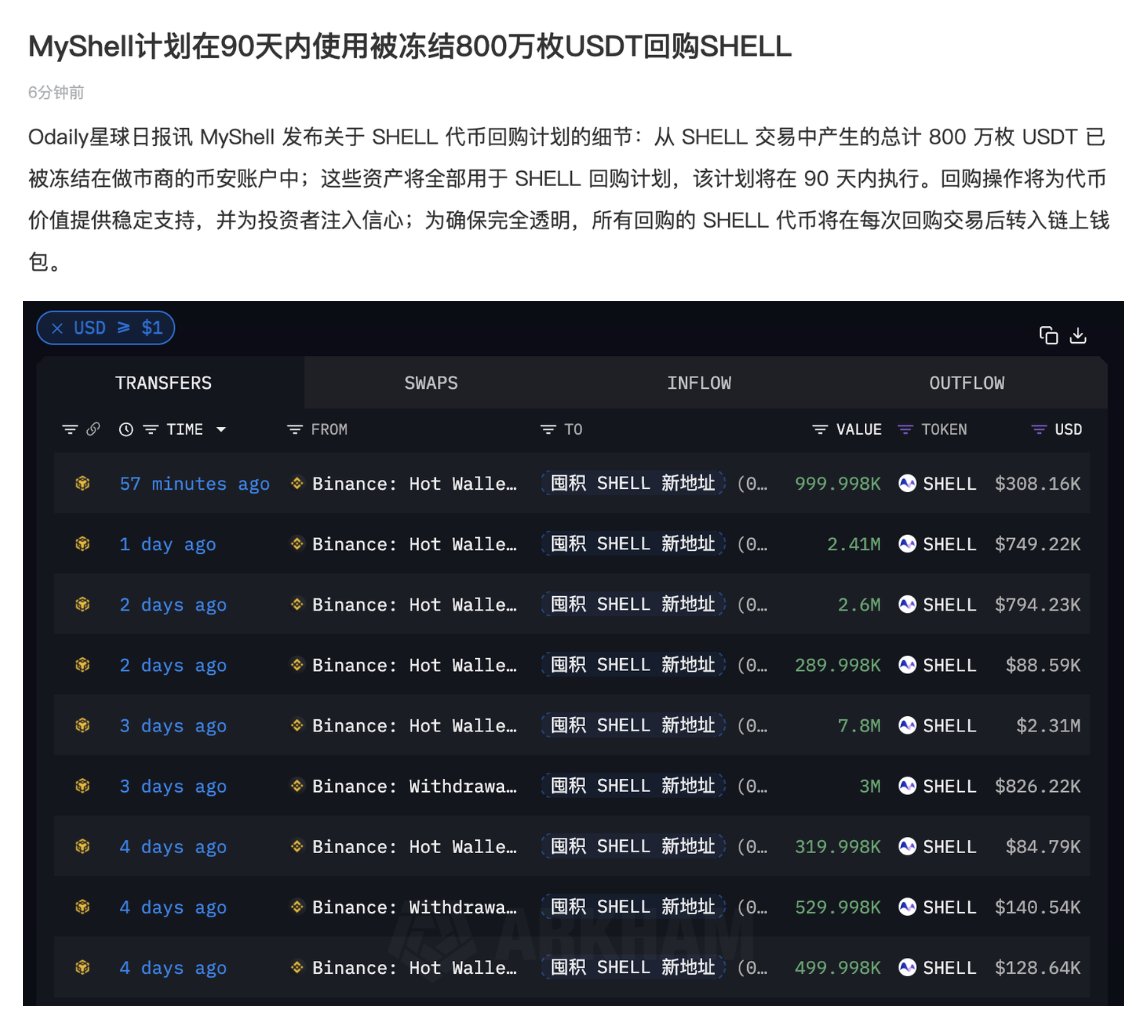The height and width of the screenshot is (1030, 1146).
Task: Switch to the TRANSFERS tab
Action: point(163,383)
